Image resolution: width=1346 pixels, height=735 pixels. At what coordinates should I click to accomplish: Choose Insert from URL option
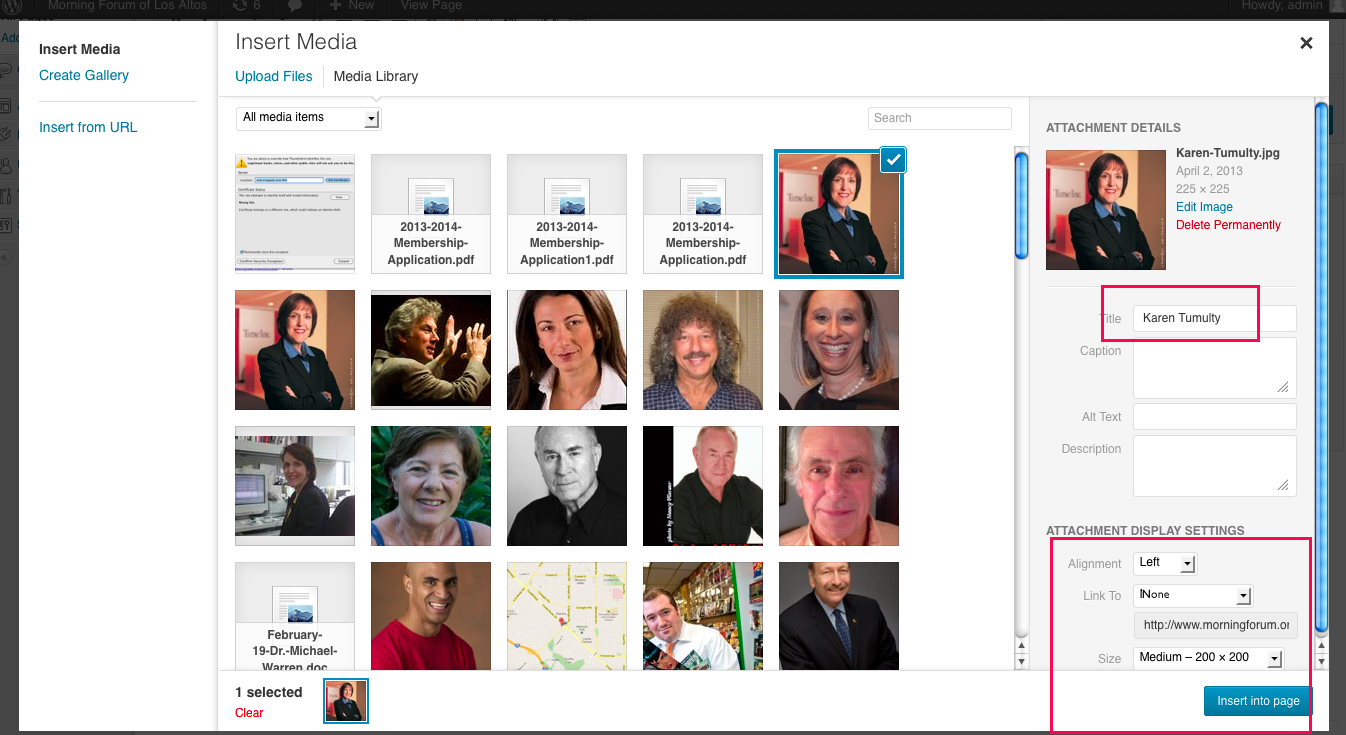(x=88, y=127)
